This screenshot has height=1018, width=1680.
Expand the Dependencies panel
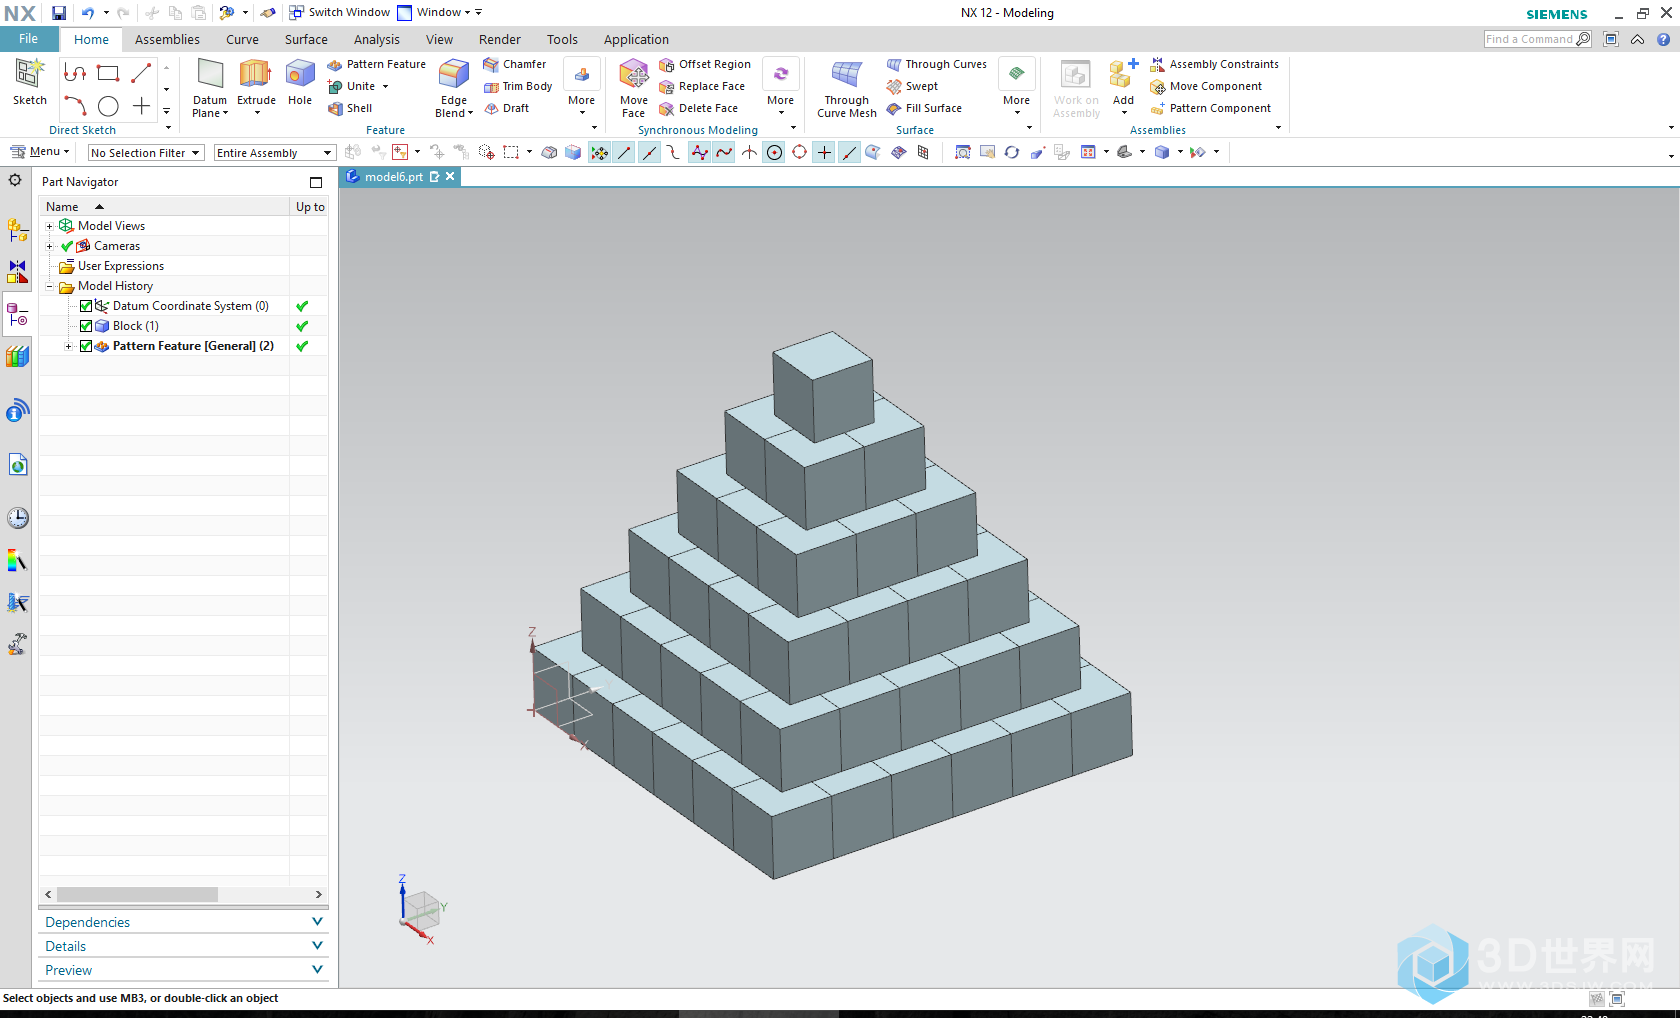click(x=184, y=922)
